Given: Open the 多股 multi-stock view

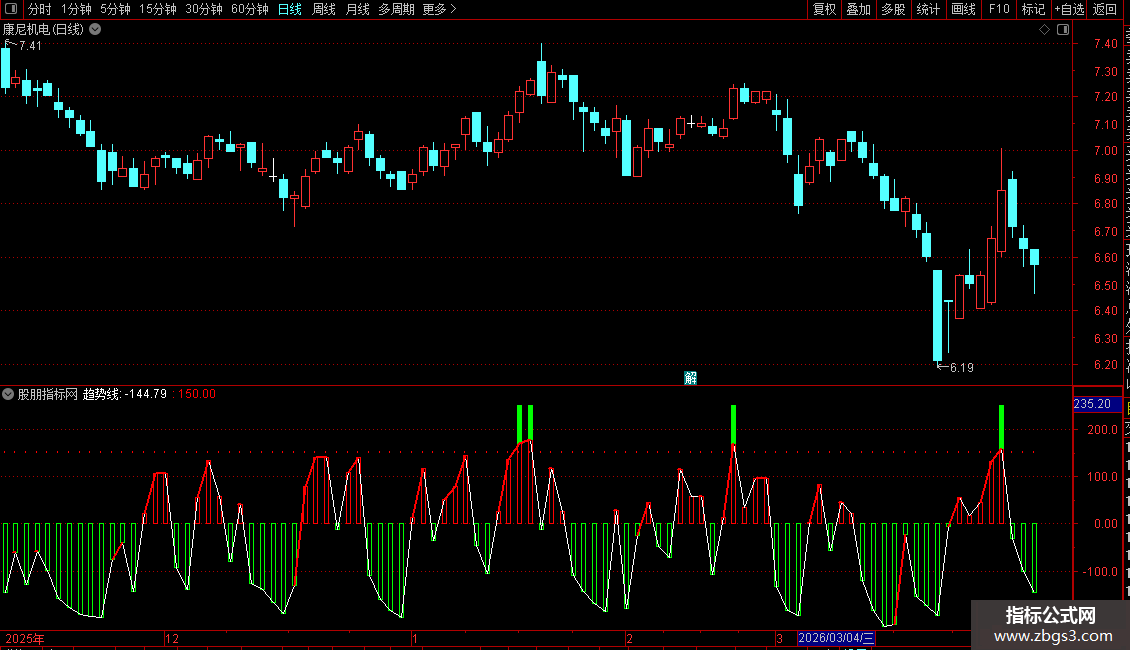Looking at the screenshot, I should (893, 9).
